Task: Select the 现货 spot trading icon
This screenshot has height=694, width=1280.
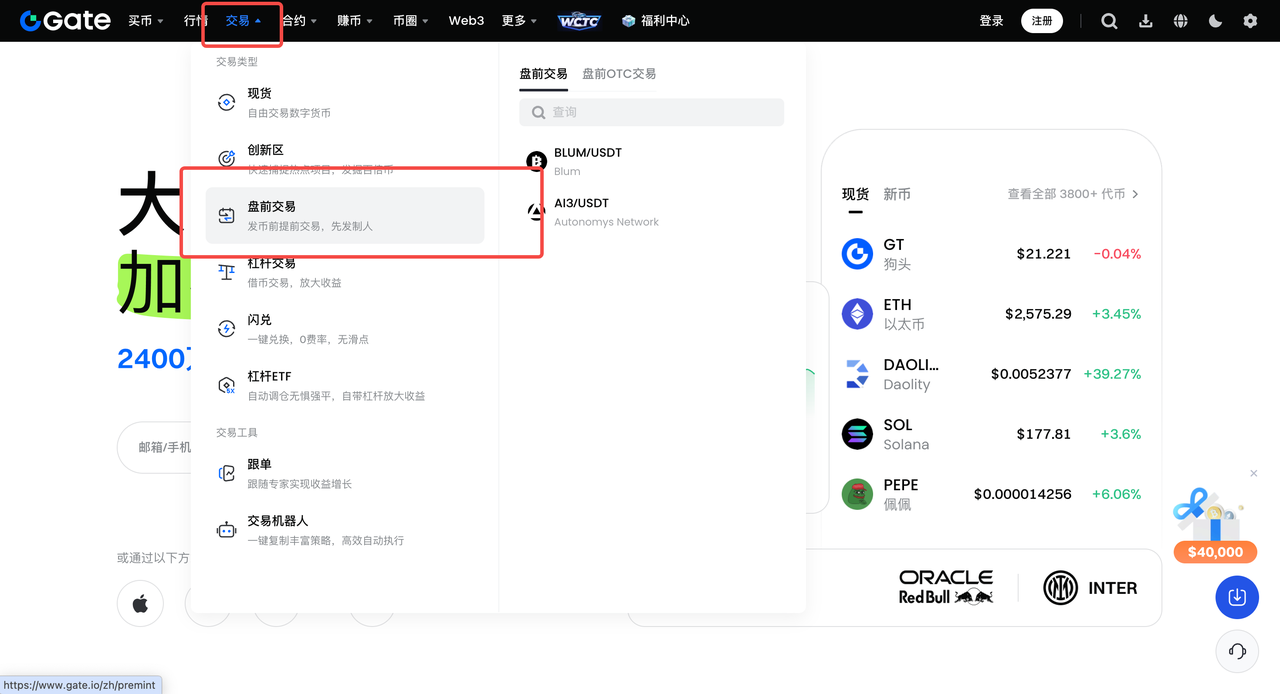Action: pyautogui.click(x=225, y=101)
